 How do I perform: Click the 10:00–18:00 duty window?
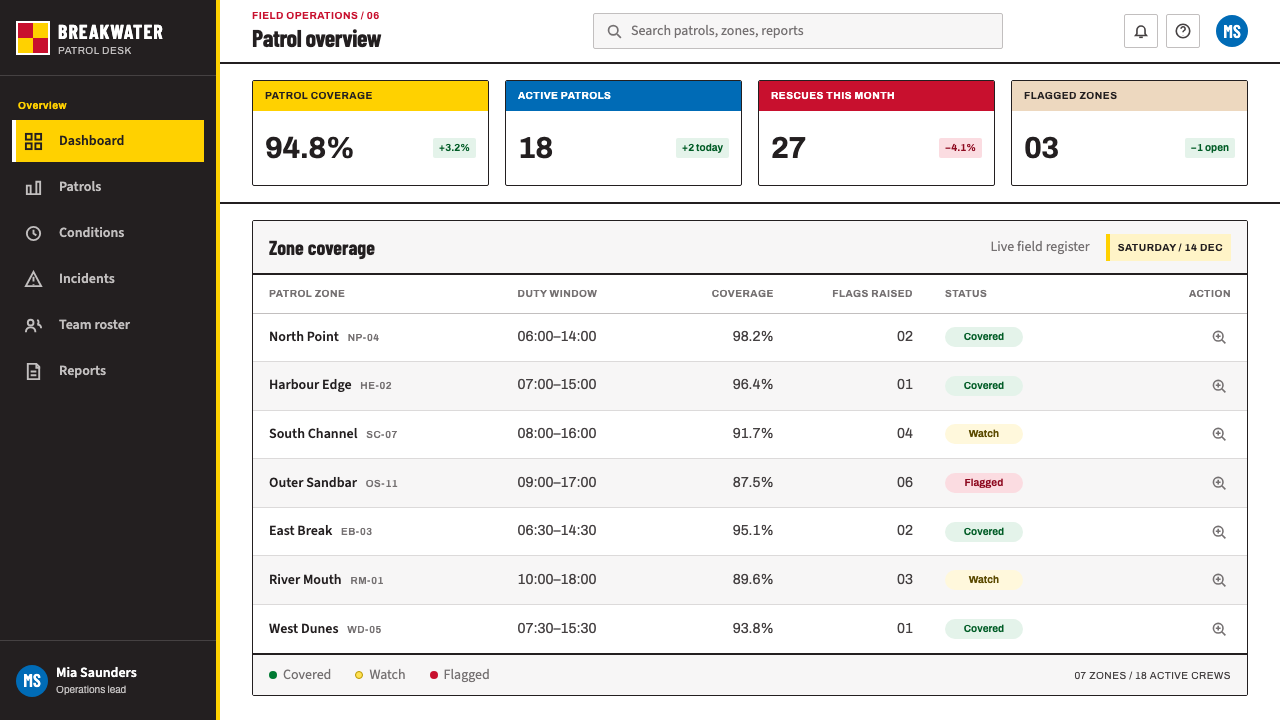557,579
